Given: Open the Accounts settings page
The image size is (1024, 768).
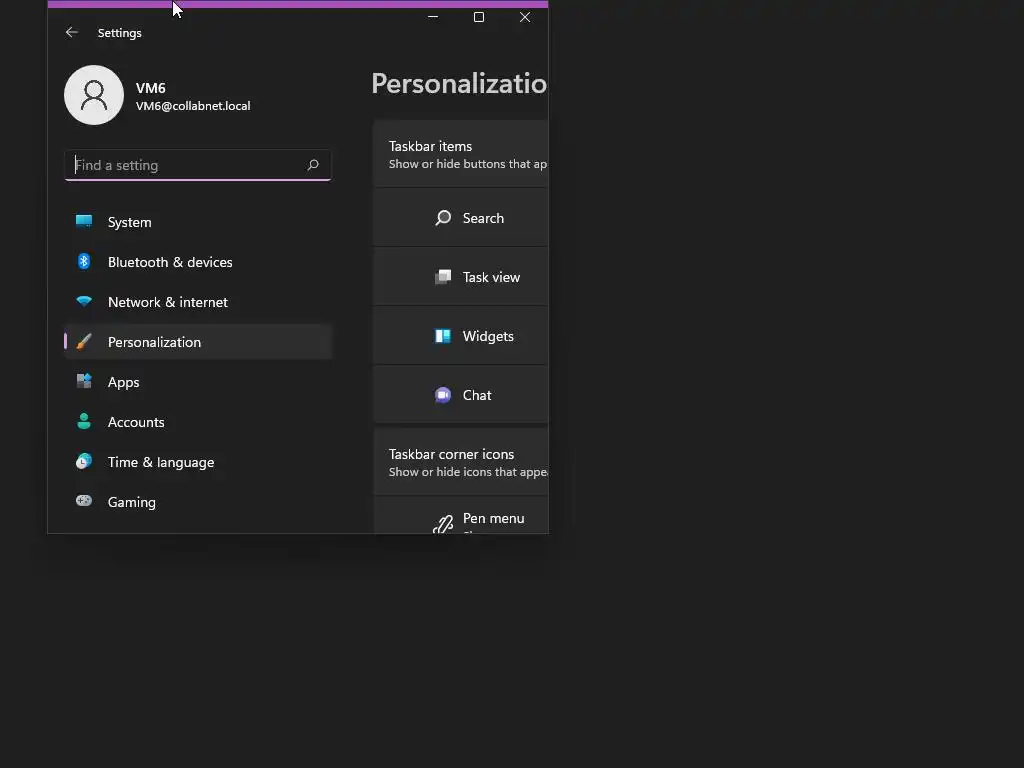Looking at the screenshot, I should tap(136, 422).
